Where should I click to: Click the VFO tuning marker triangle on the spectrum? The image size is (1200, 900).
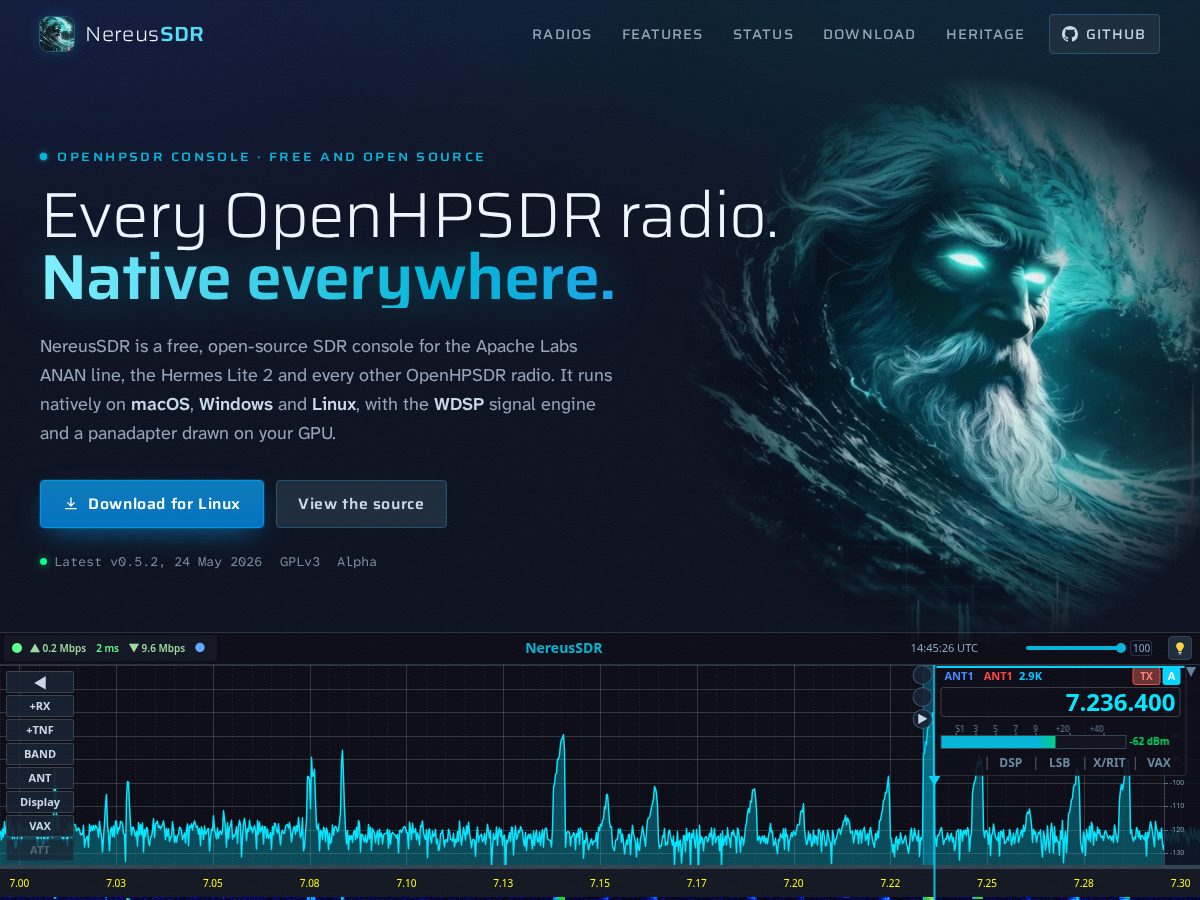coord(934,780)
